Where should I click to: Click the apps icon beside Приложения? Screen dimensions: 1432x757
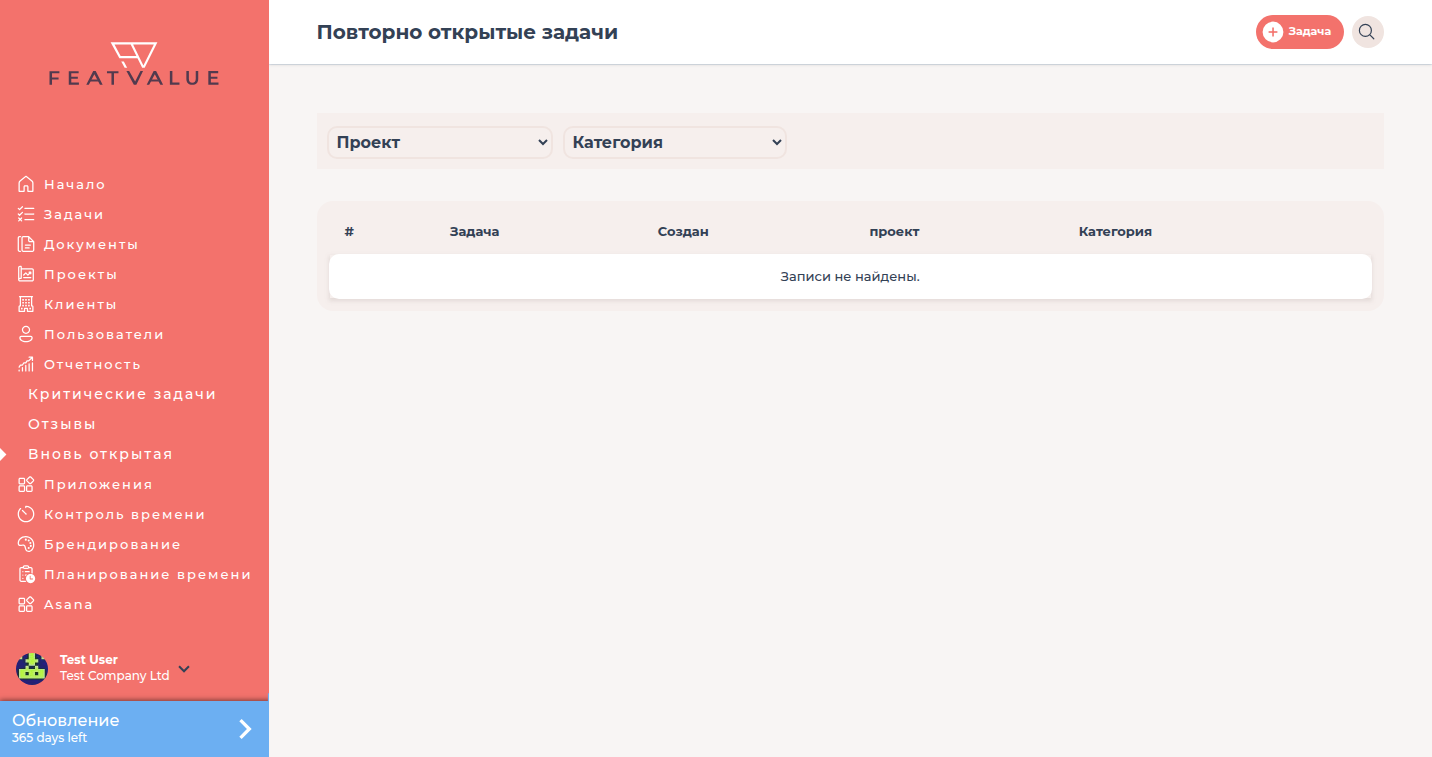tap(26, 484)
